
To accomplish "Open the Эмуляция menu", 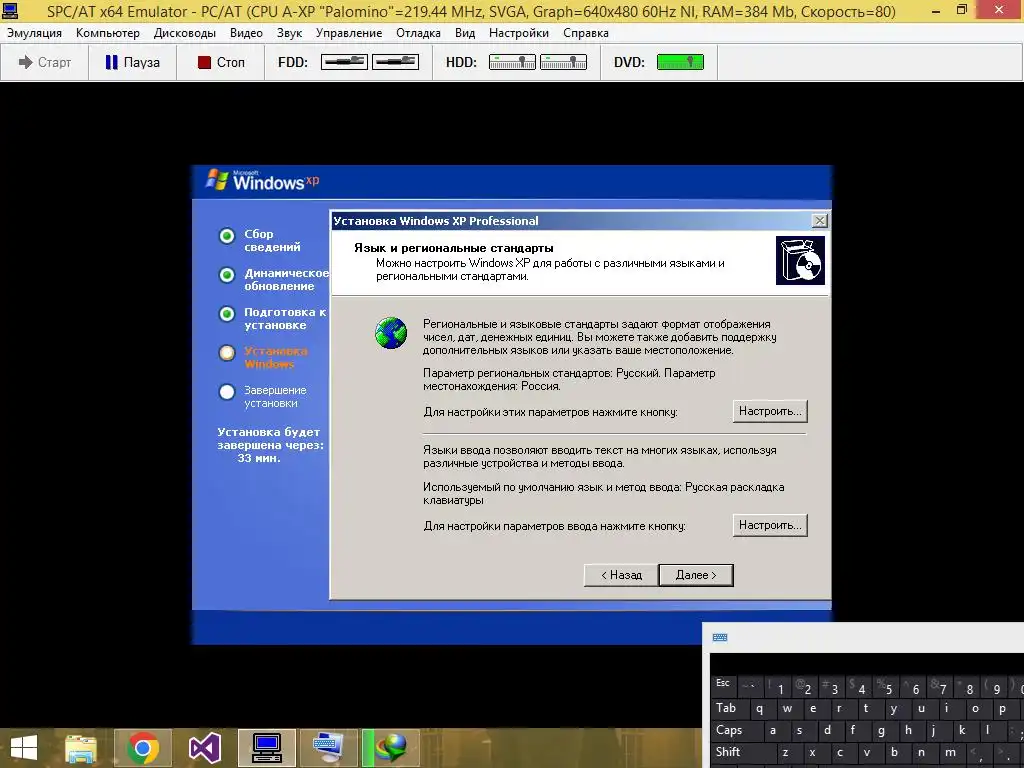I will (35, 33).
